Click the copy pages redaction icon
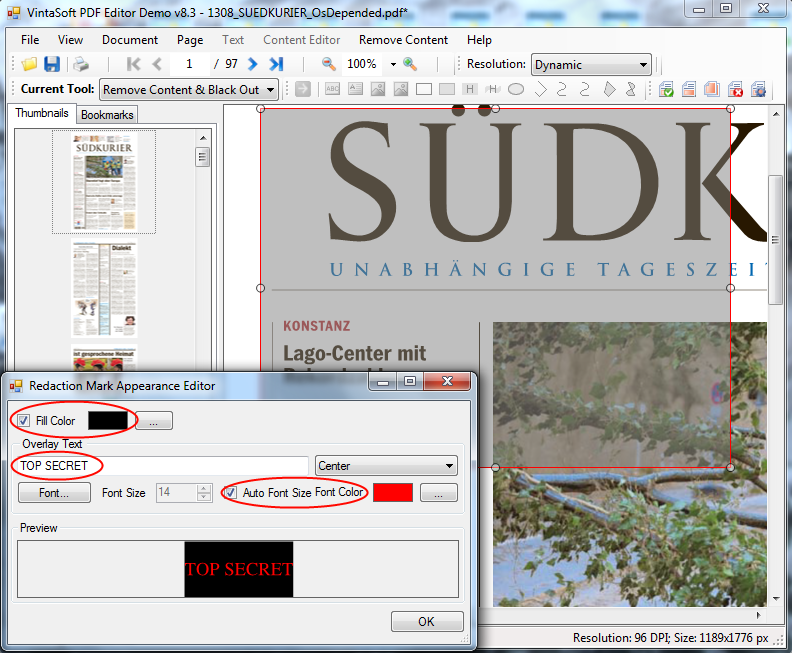The image size is (792, 653). [712, 89]
